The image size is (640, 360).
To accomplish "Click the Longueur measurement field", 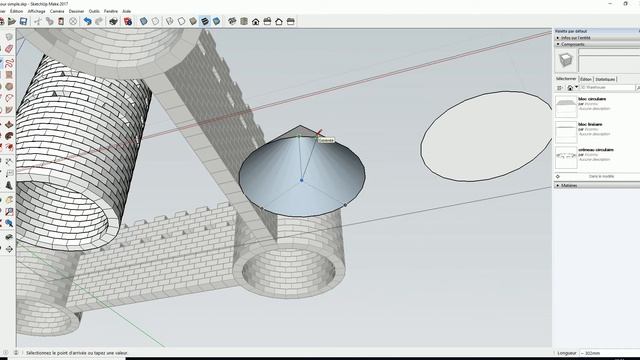I will click(609, 353).
